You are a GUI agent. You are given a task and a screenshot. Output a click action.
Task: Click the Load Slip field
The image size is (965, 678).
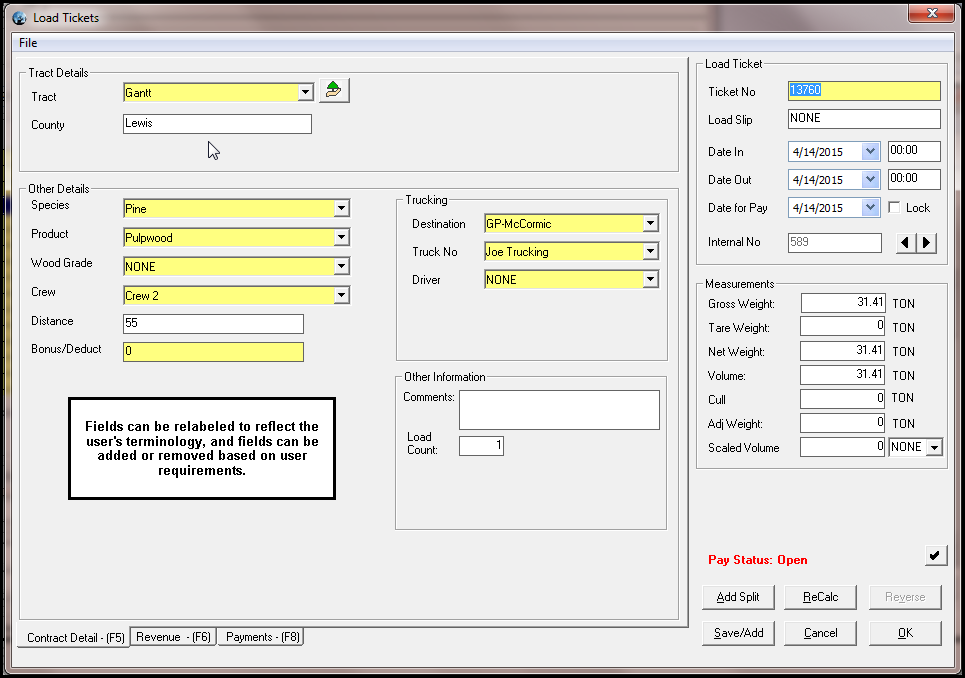(864, 119)
